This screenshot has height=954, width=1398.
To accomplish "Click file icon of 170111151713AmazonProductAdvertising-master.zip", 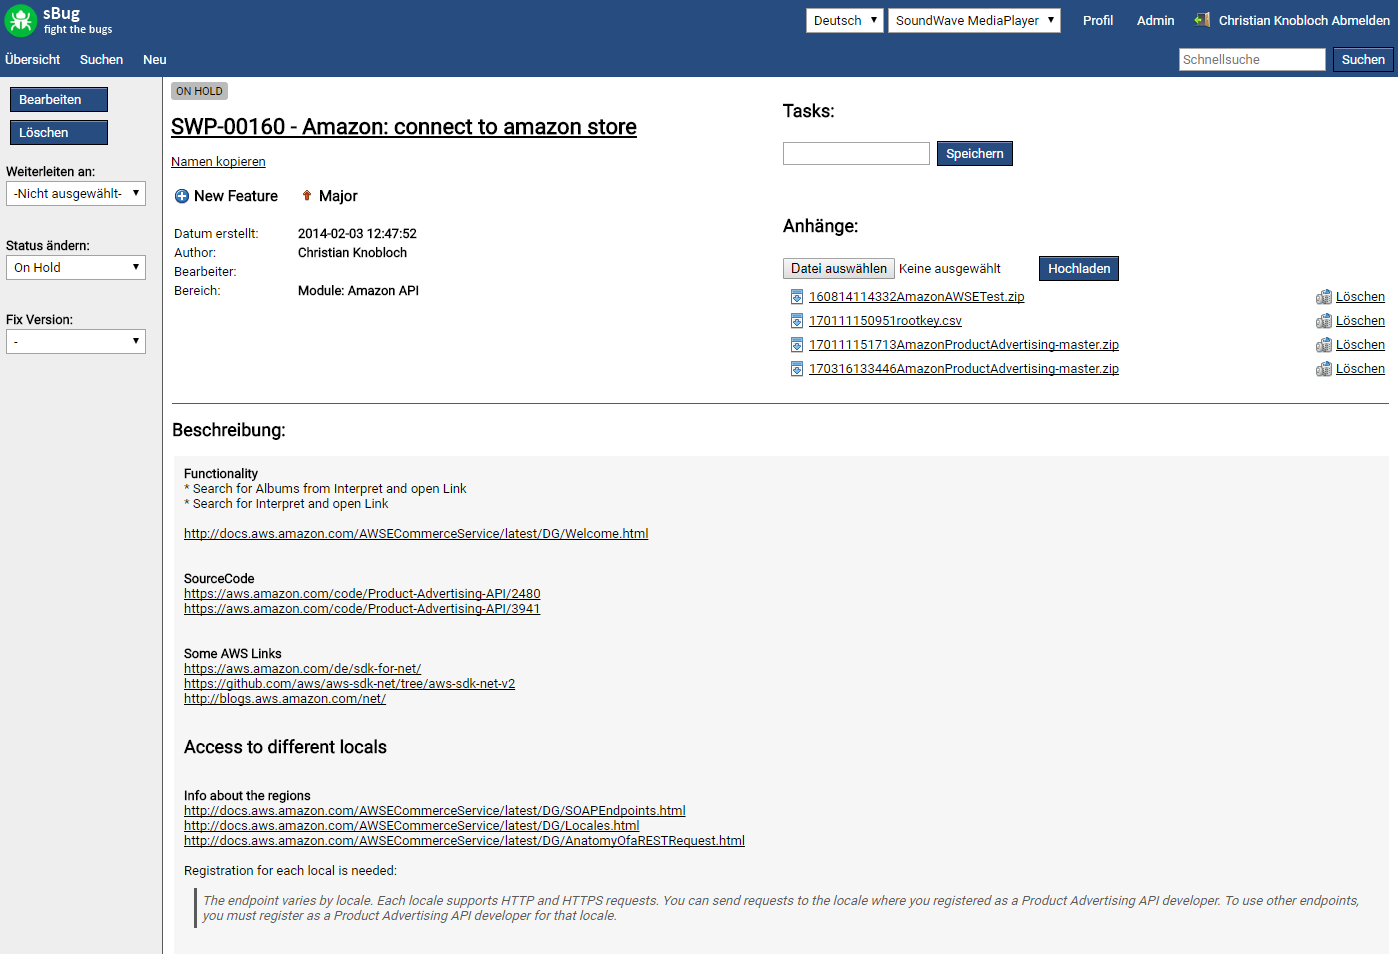I will tap(797, 345).
